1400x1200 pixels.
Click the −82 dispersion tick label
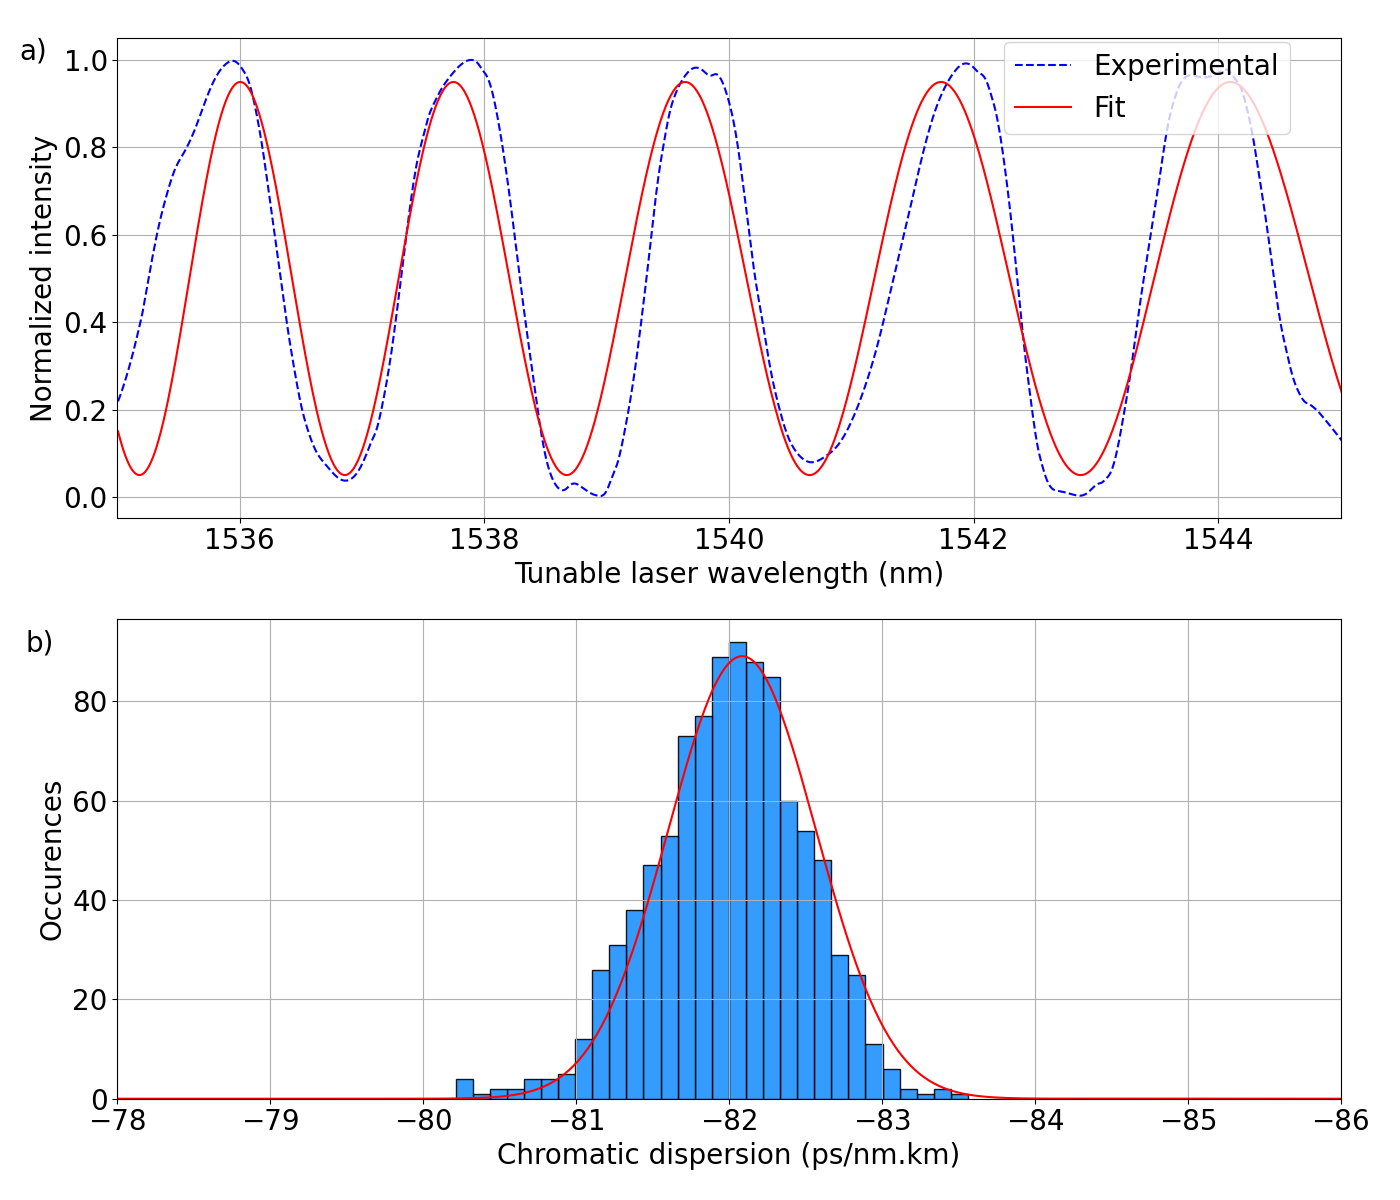[729, 1120]
